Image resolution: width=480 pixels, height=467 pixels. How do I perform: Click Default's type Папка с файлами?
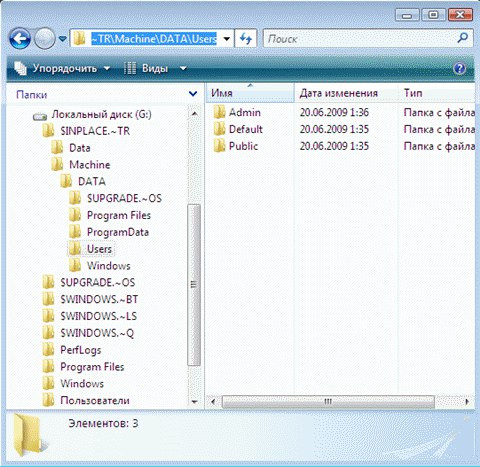click(439, 129)
